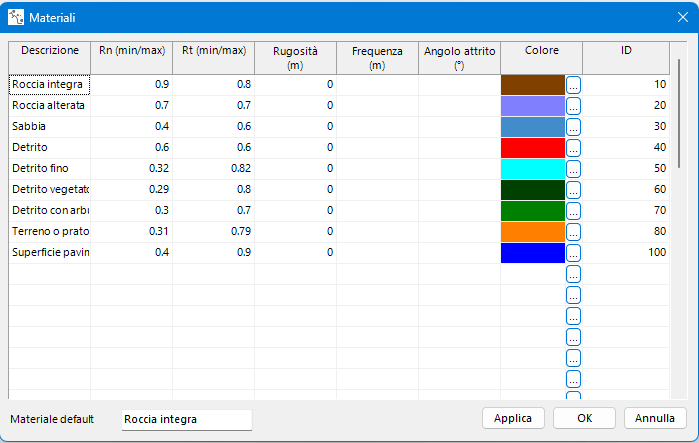
Task: Open color picker for Detrito vegetato row
Action: (573, 189)
